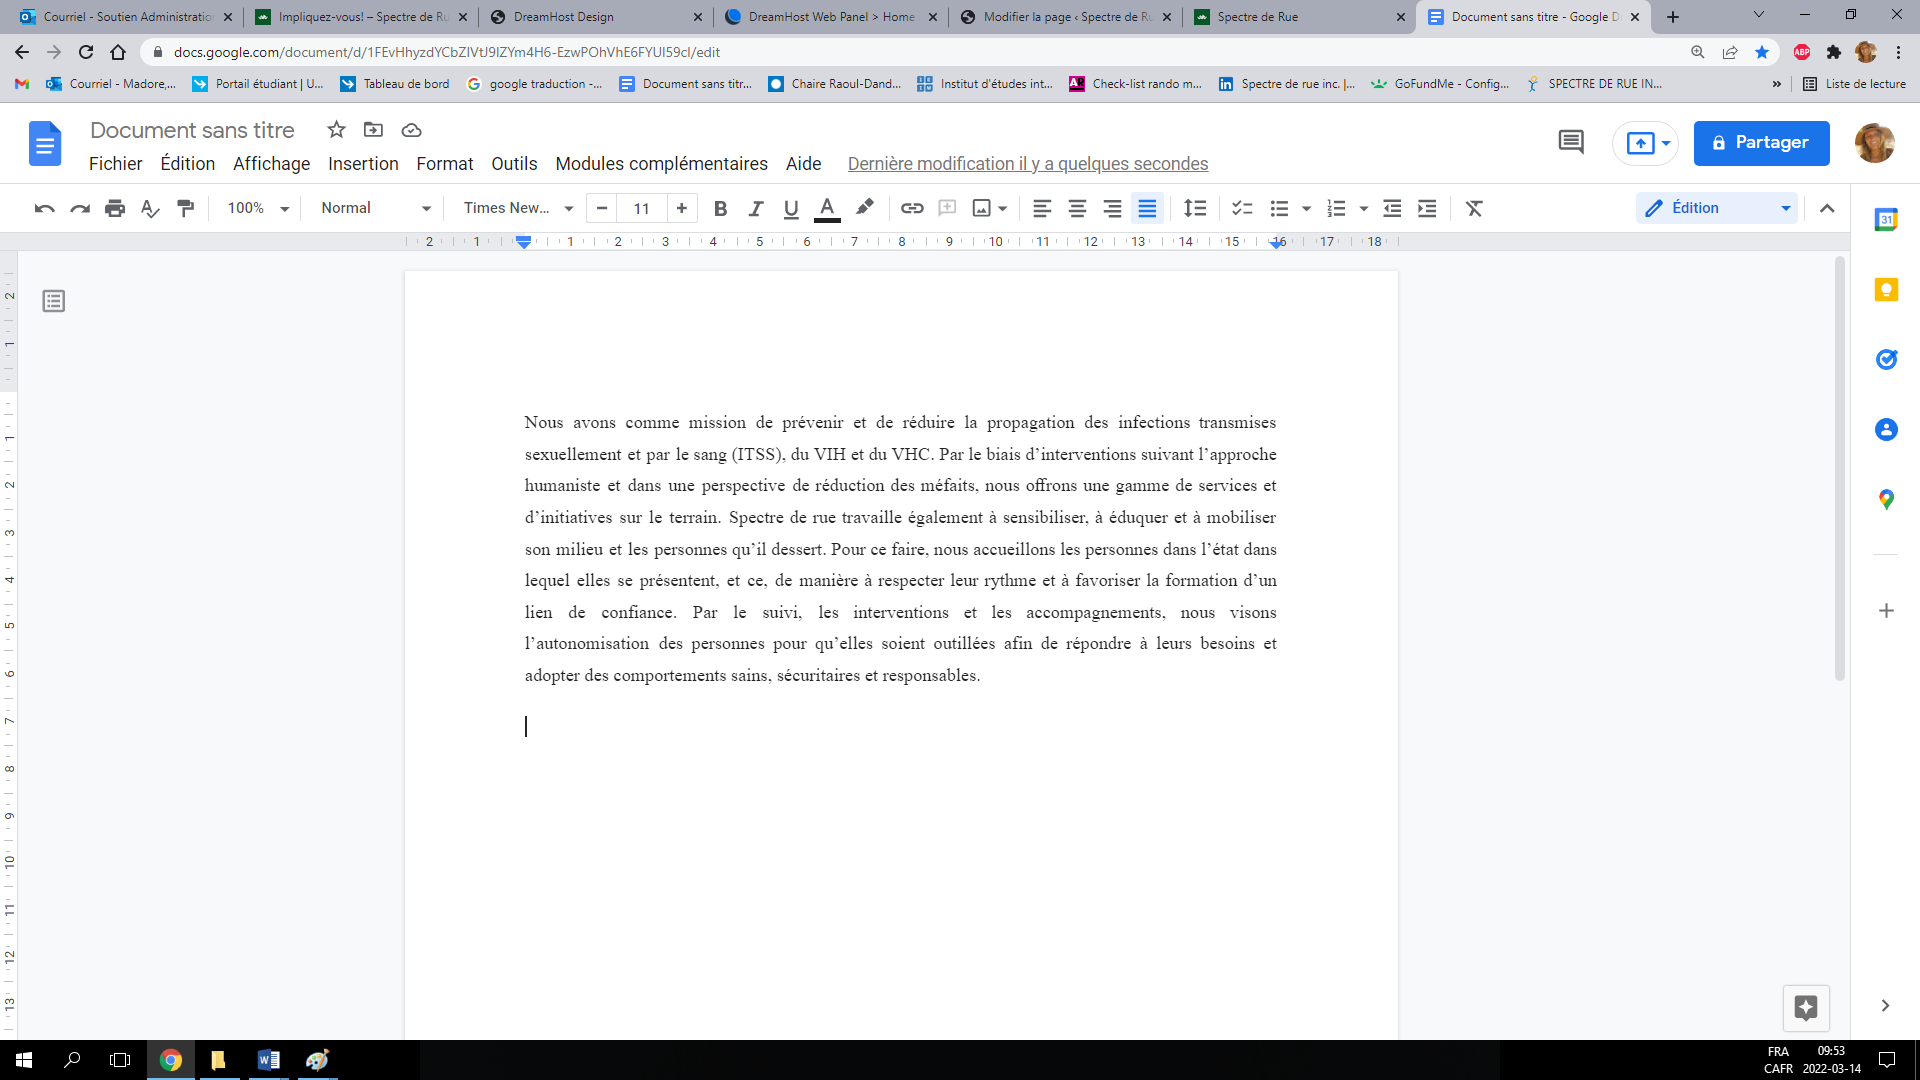Open the Times New Roman font dropdown
1920x1080 pixels.
click(518, 208)
